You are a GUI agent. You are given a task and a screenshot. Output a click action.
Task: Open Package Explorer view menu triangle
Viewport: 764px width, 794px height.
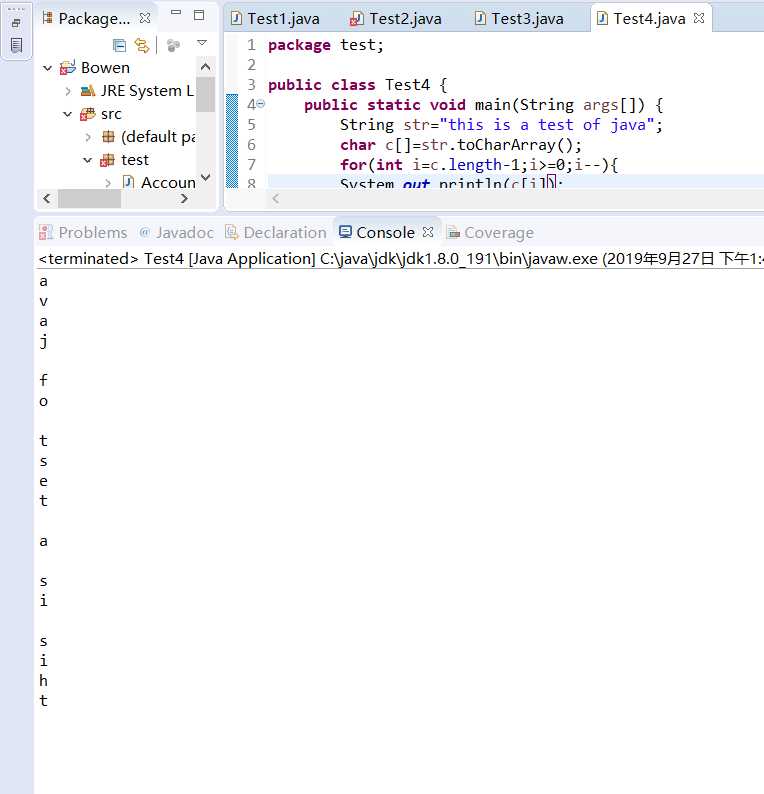202,43
